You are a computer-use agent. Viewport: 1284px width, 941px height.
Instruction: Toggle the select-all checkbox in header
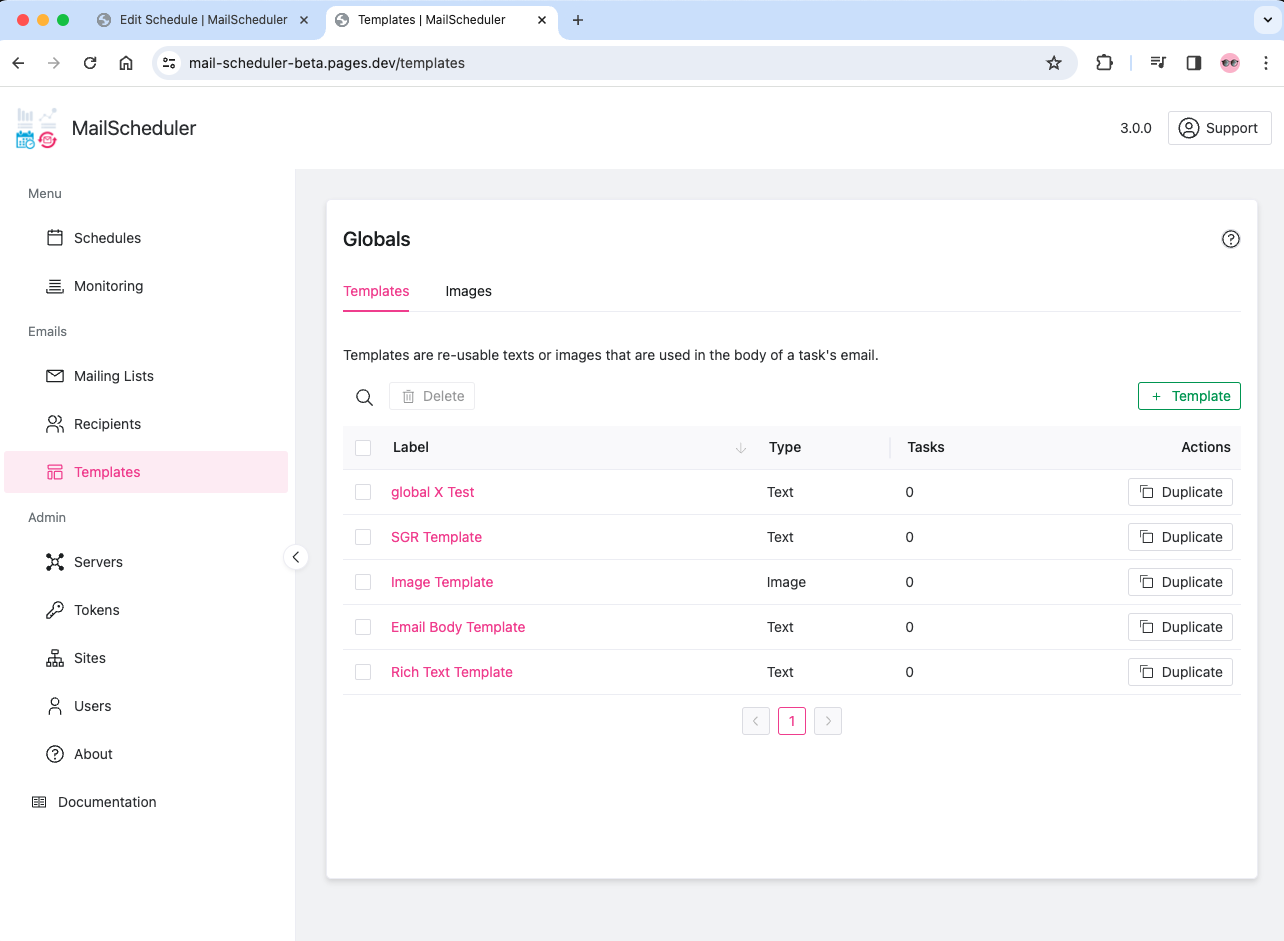click(363, 448)
